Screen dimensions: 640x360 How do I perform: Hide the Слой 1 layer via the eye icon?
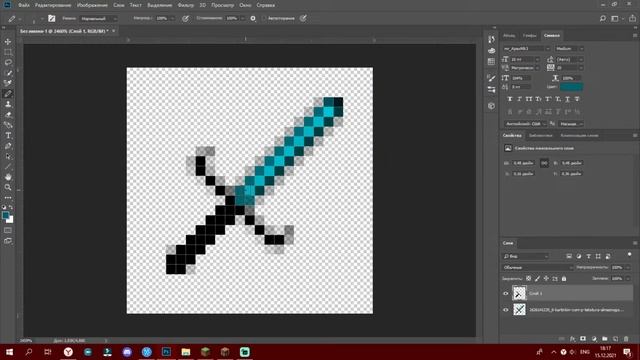click(506, 293)
